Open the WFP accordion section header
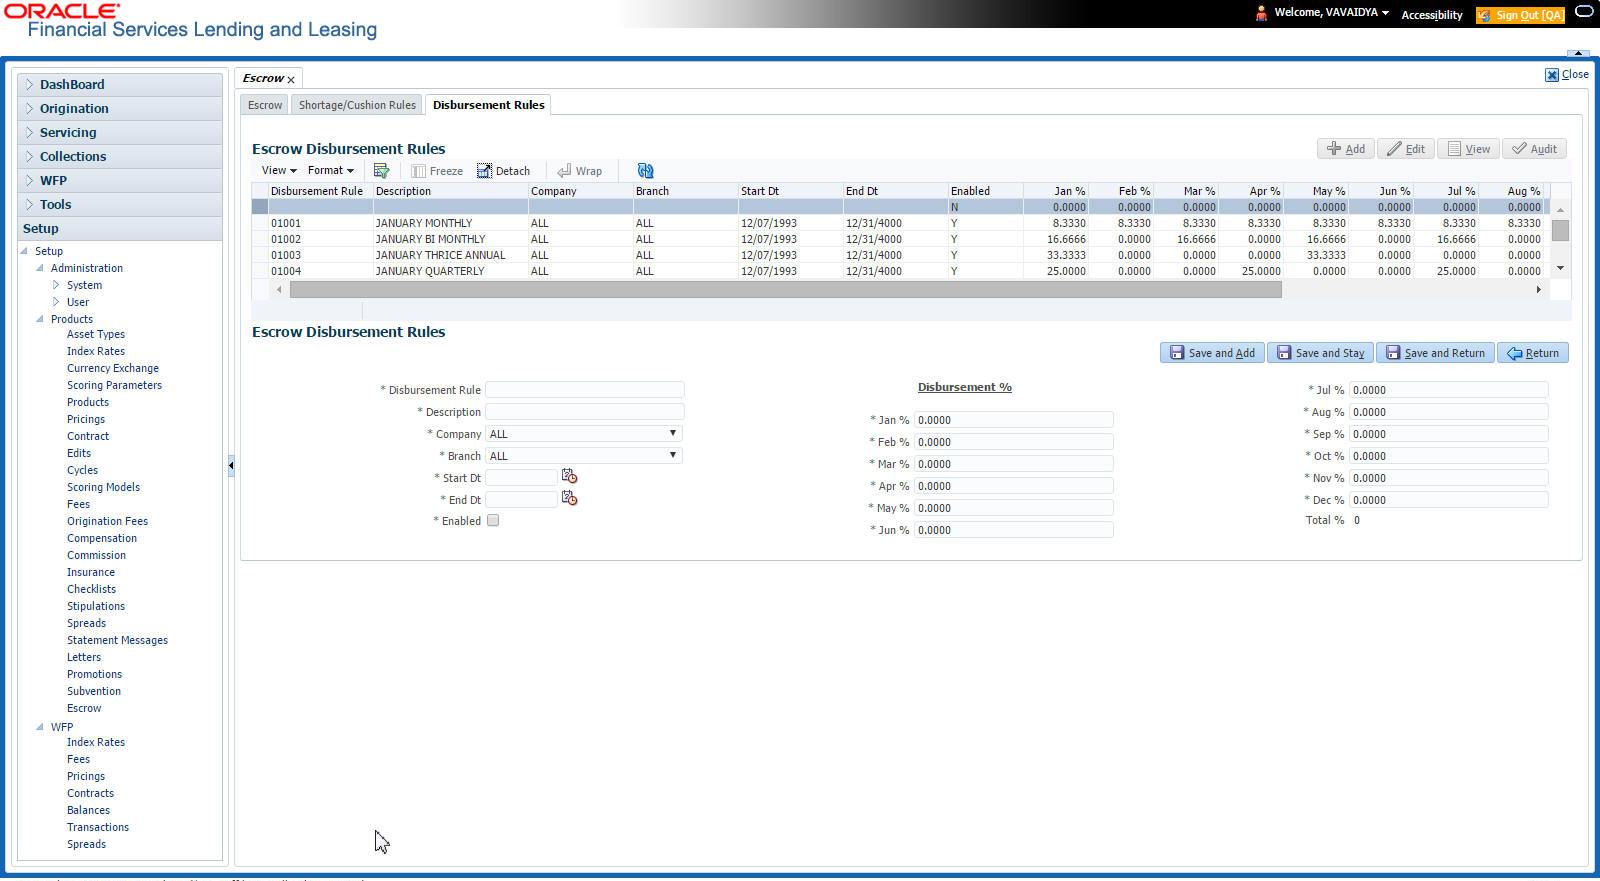Viewport: 1600px width, 881px height. coord(120,181)
